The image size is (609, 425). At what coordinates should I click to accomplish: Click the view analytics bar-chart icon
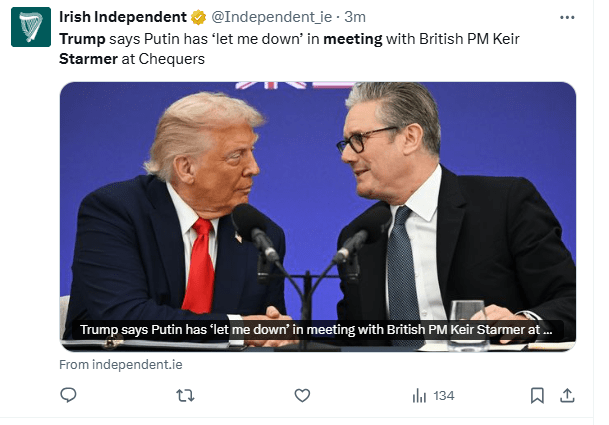tap(420, 396)
